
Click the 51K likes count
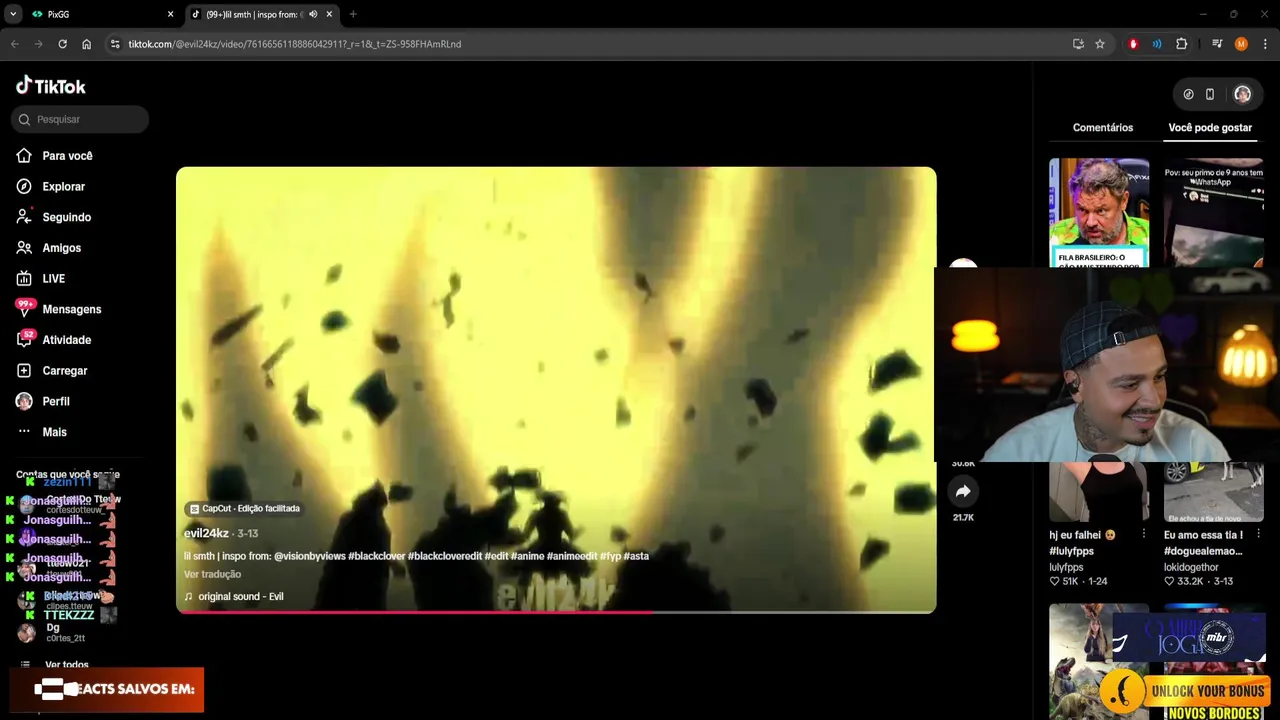[1063, 581]
